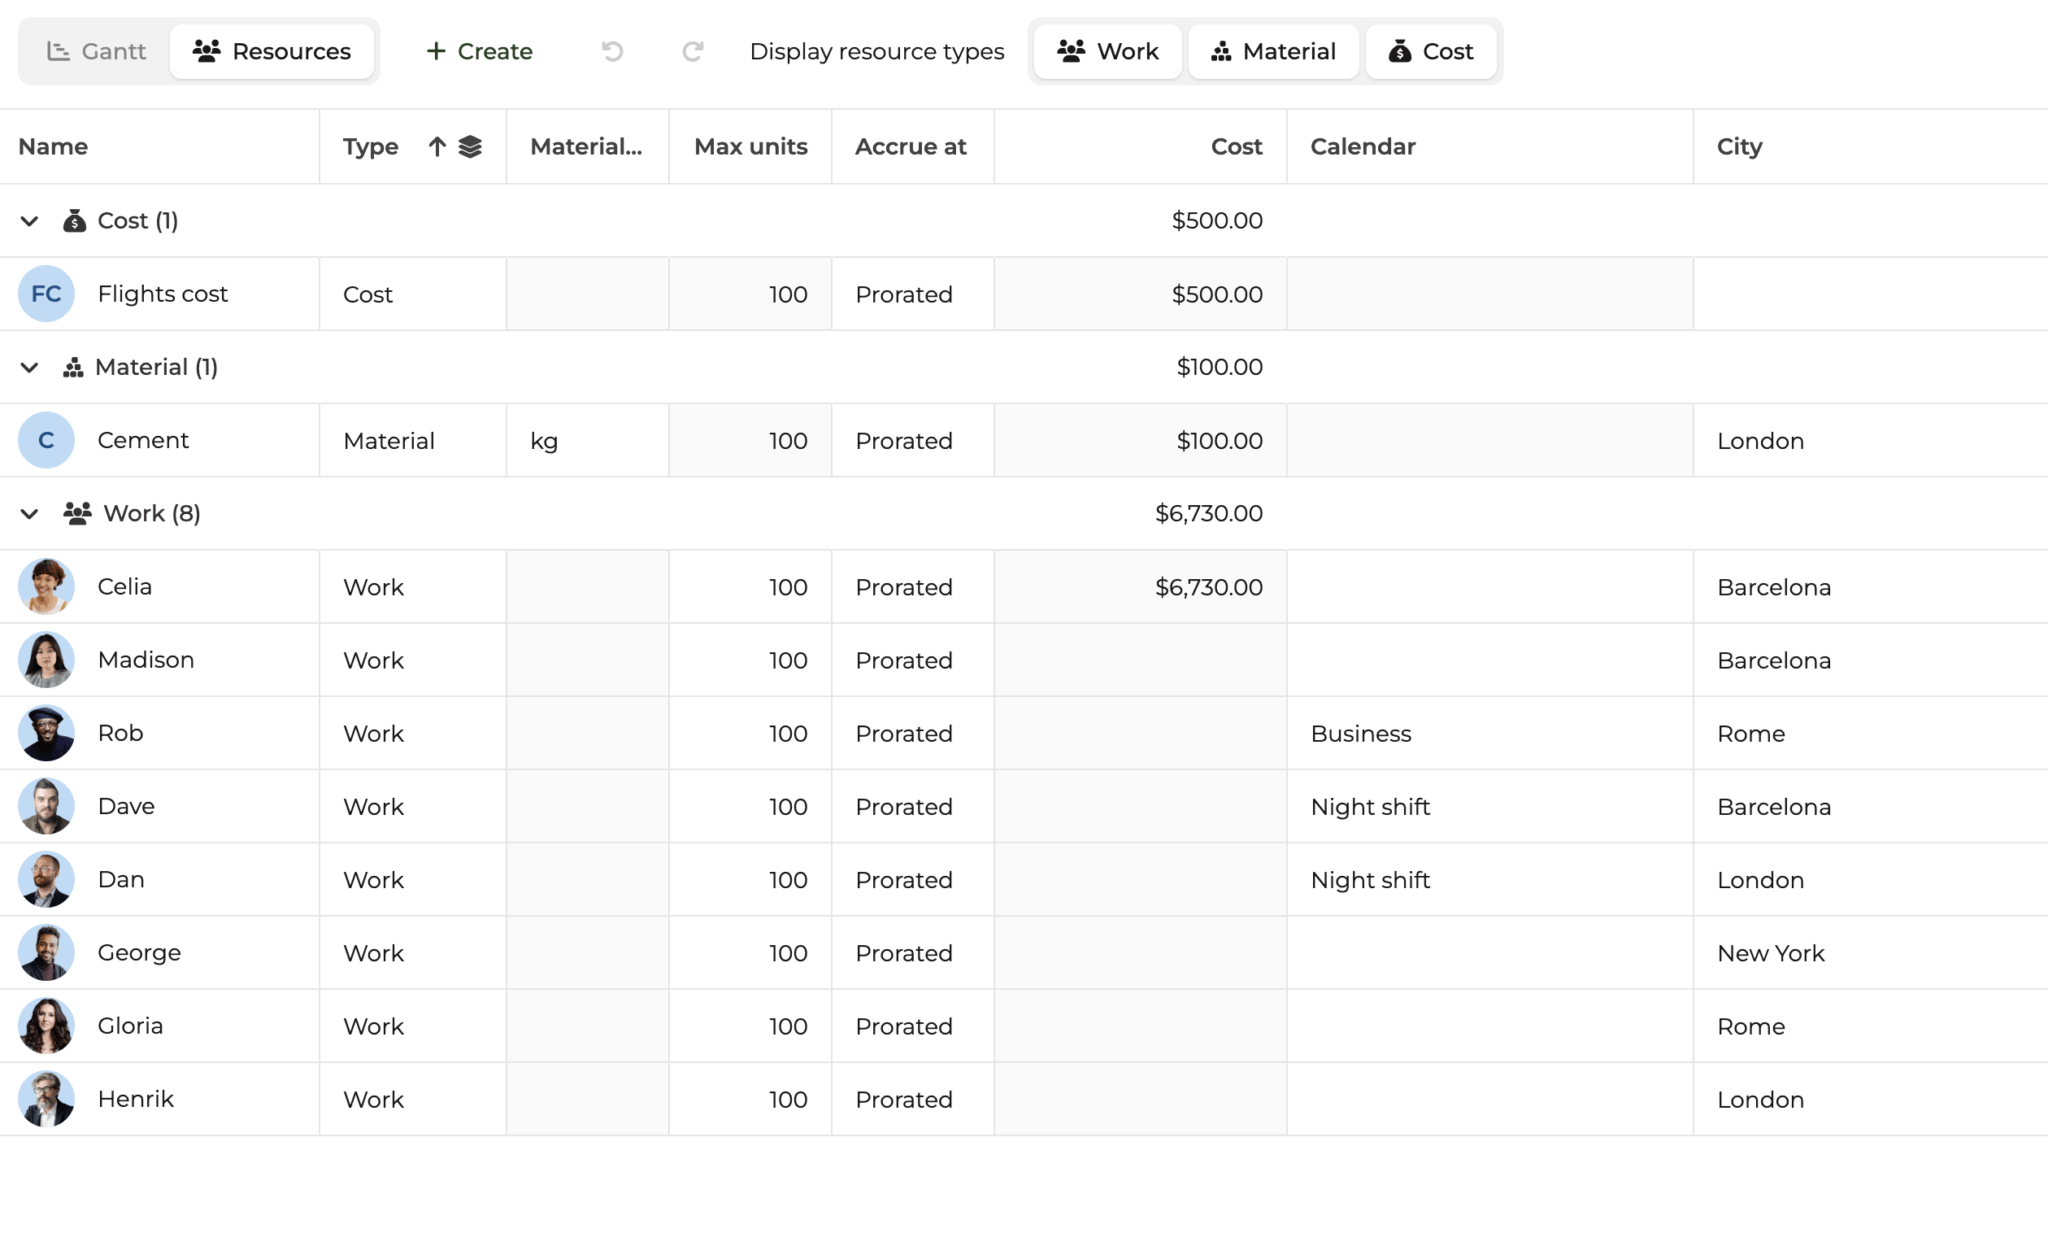Click the undo arrow icon
This screenshot has height=1246, width=2048.
(612, 51)
